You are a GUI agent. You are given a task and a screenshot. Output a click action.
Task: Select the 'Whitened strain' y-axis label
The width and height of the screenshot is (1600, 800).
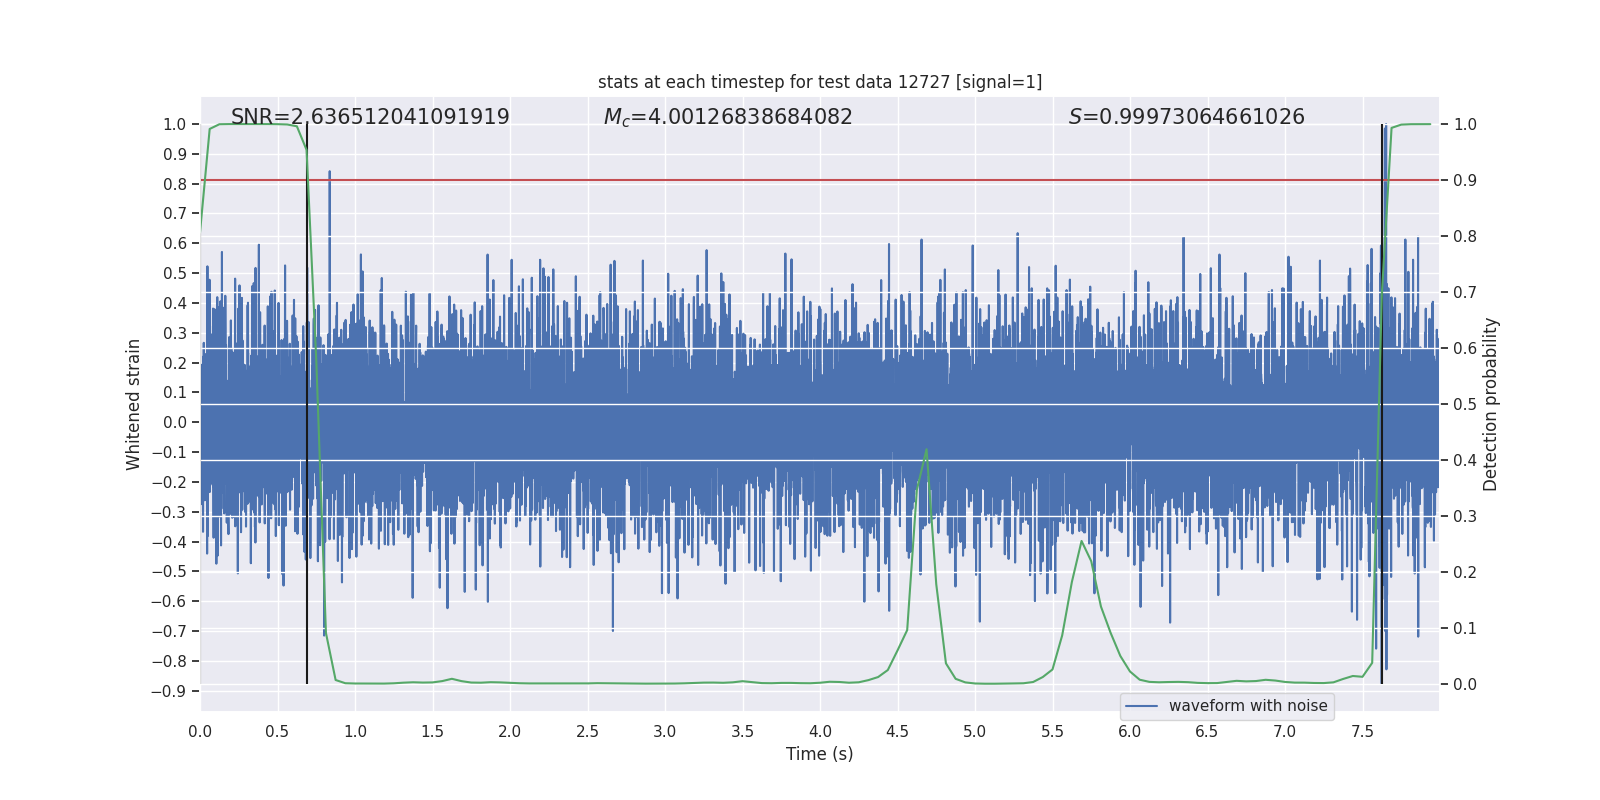tap(134, 404)
